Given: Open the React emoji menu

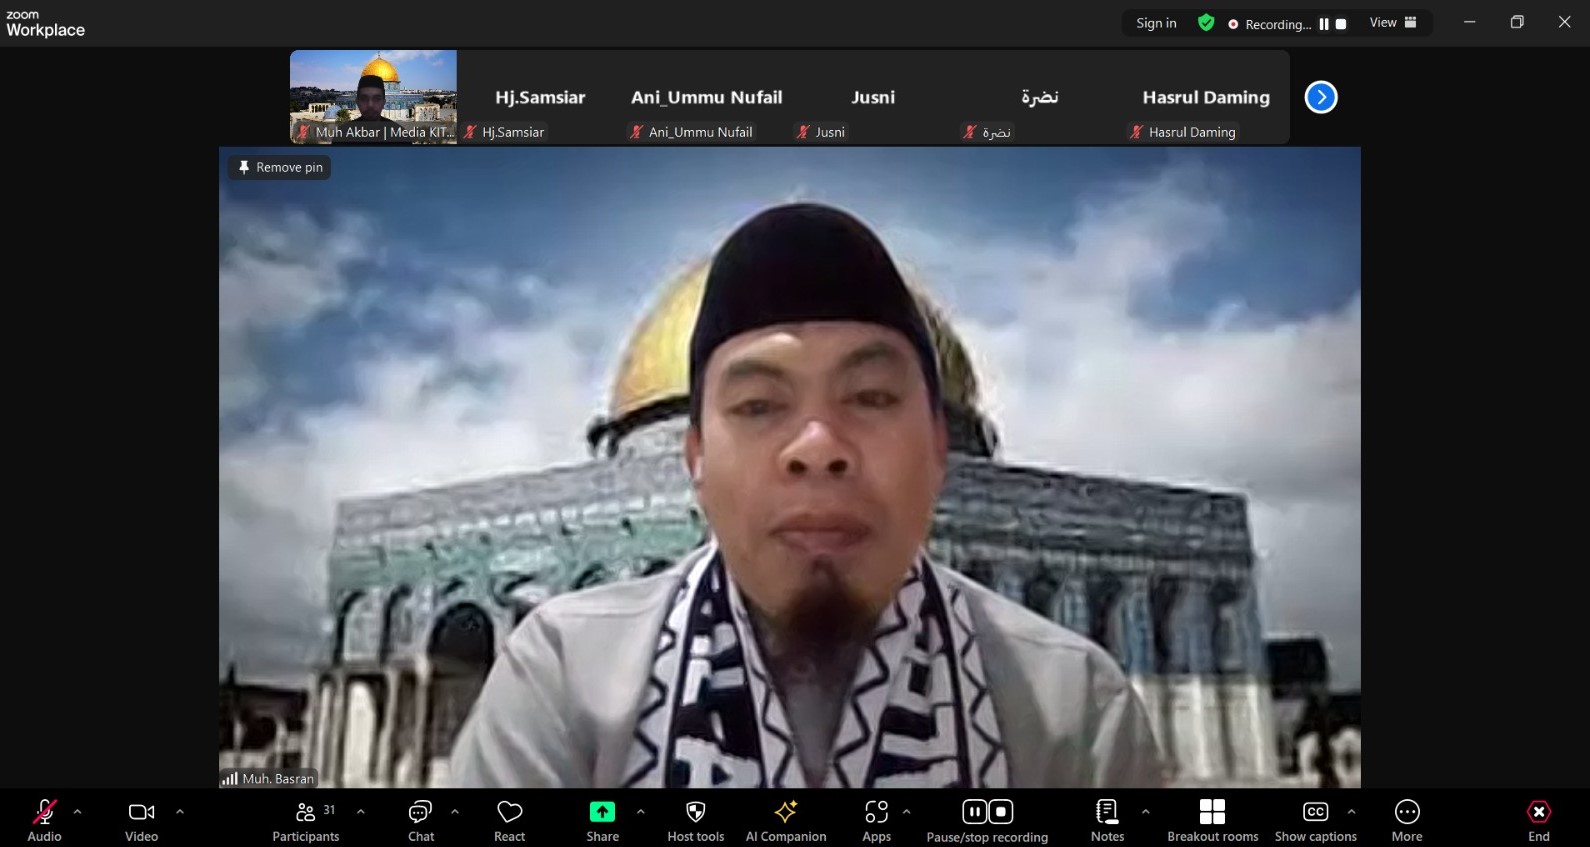Looking at the screenshot, I should click(509, 819).
